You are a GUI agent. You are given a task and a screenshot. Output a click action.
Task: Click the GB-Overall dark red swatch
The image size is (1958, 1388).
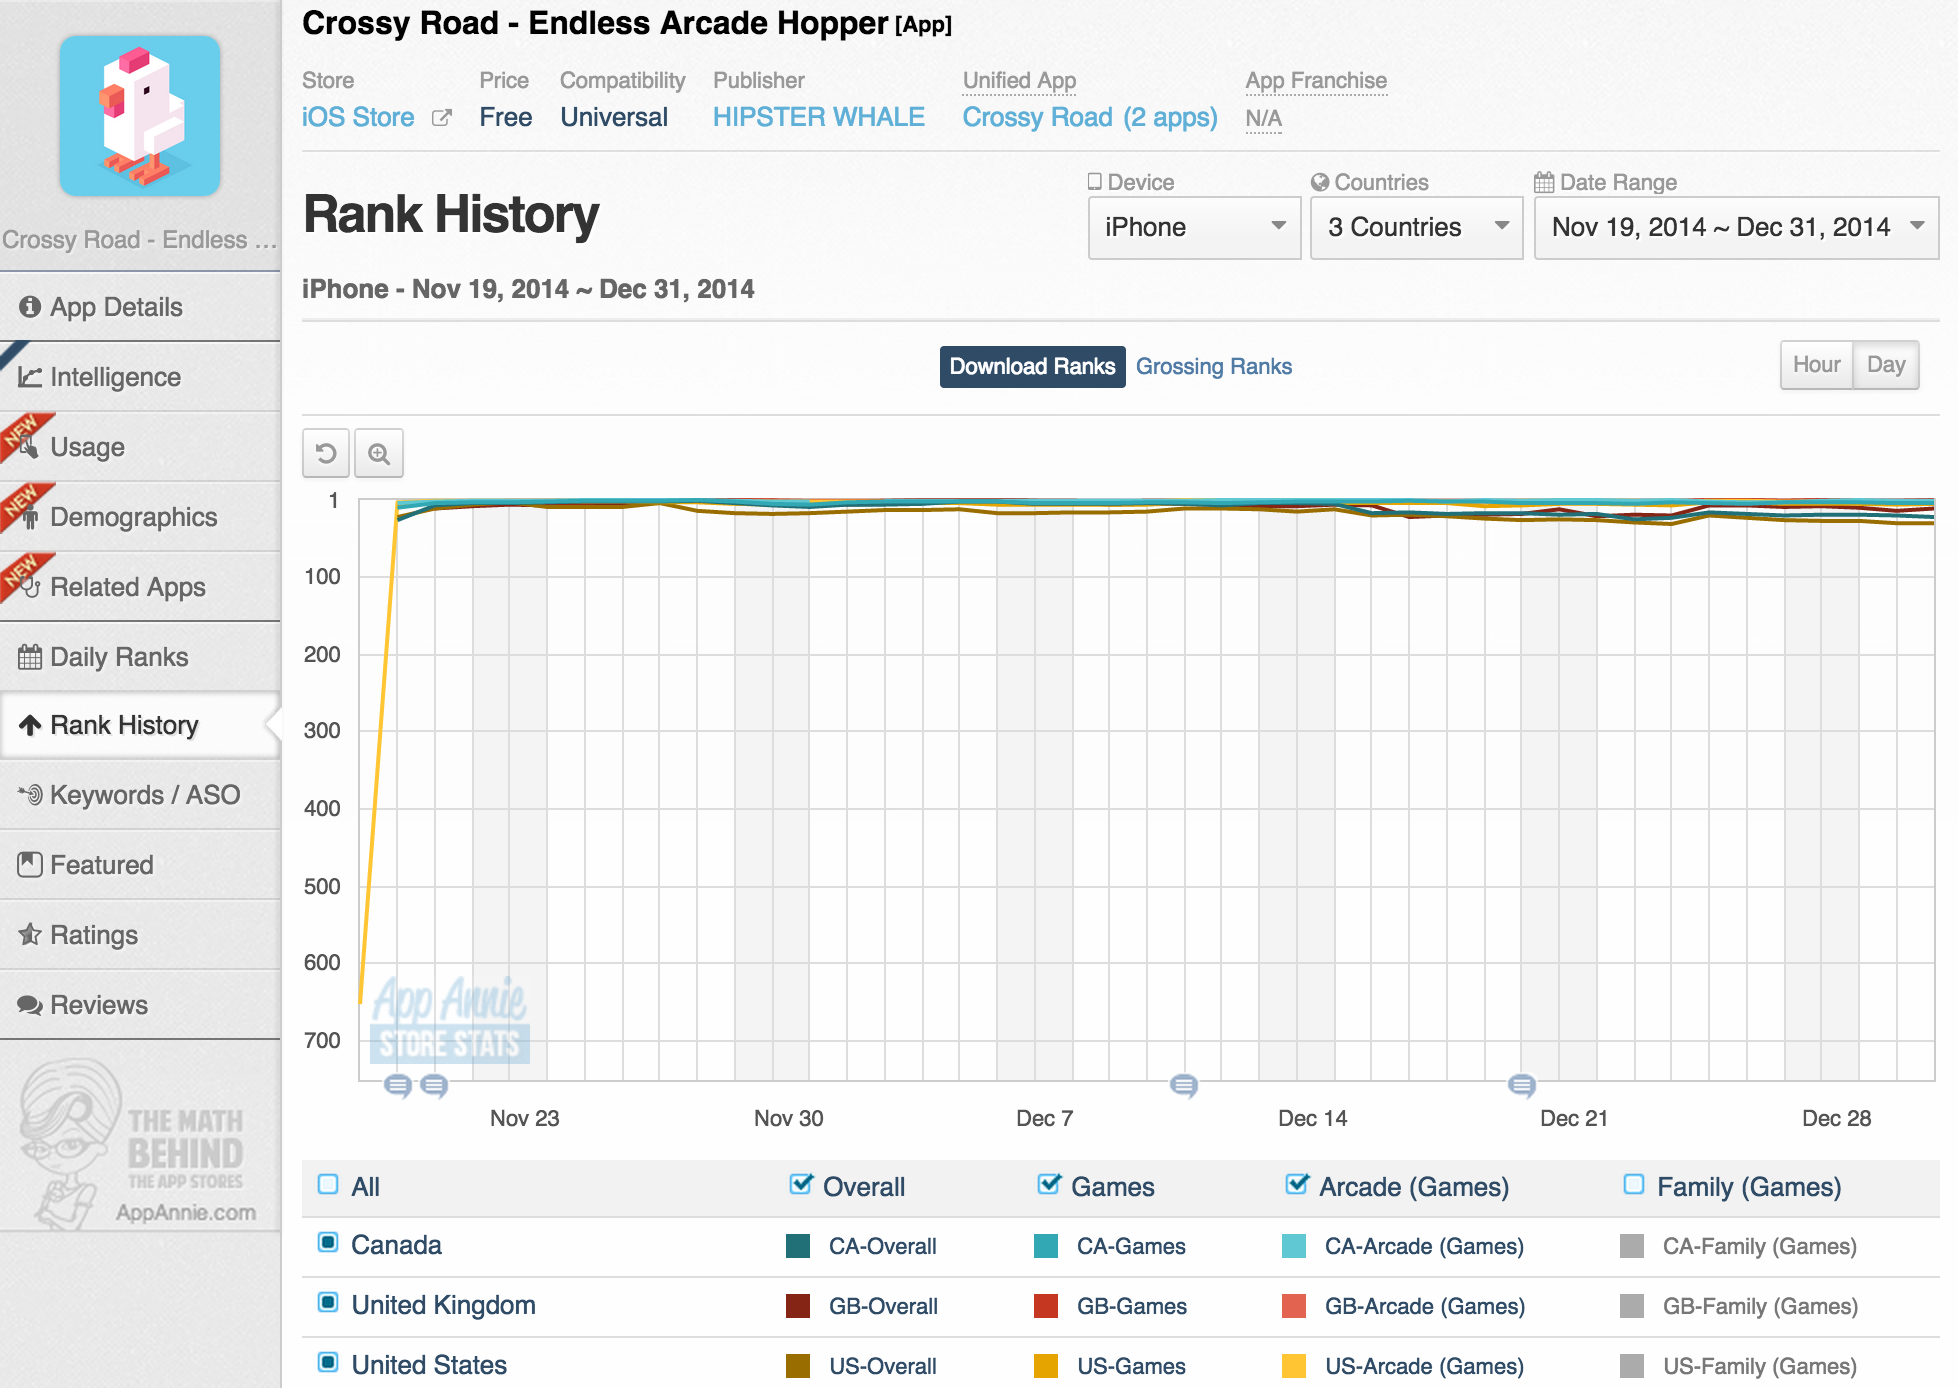tap(798, 1306)
